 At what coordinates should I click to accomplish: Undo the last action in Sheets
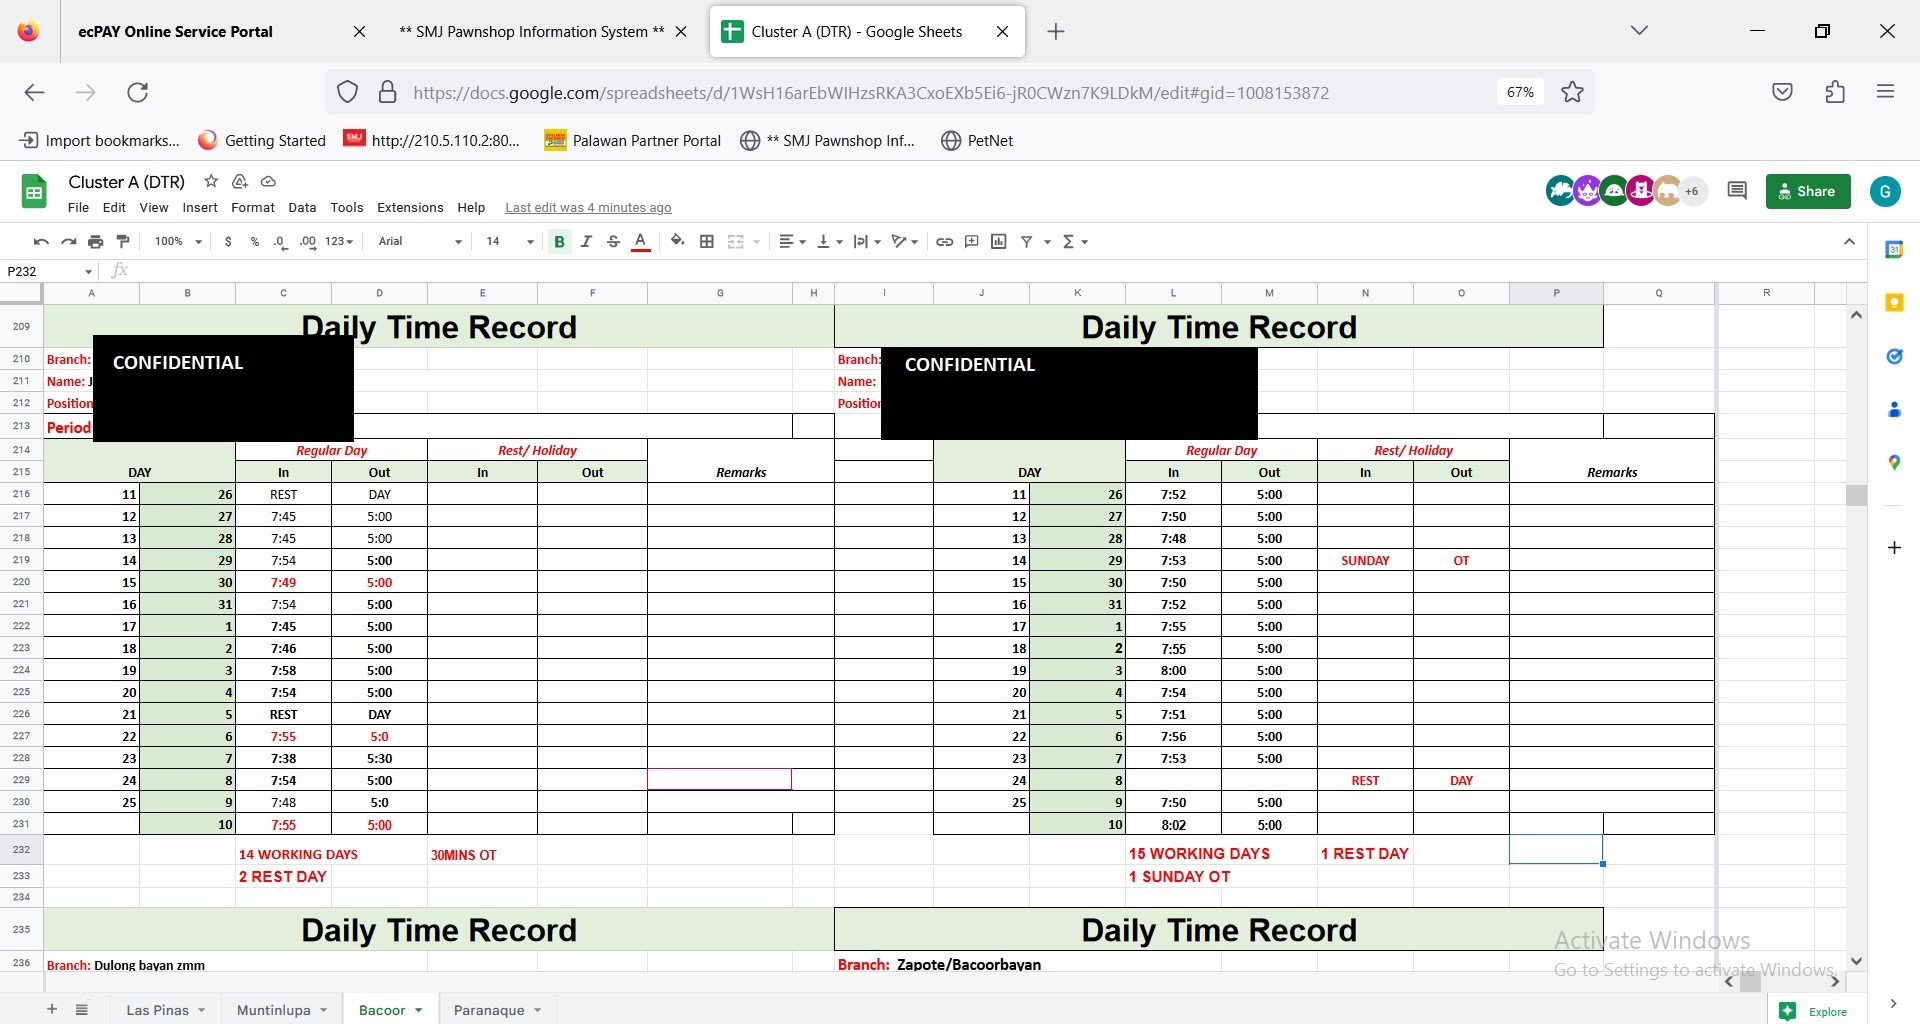coord(40,241)
